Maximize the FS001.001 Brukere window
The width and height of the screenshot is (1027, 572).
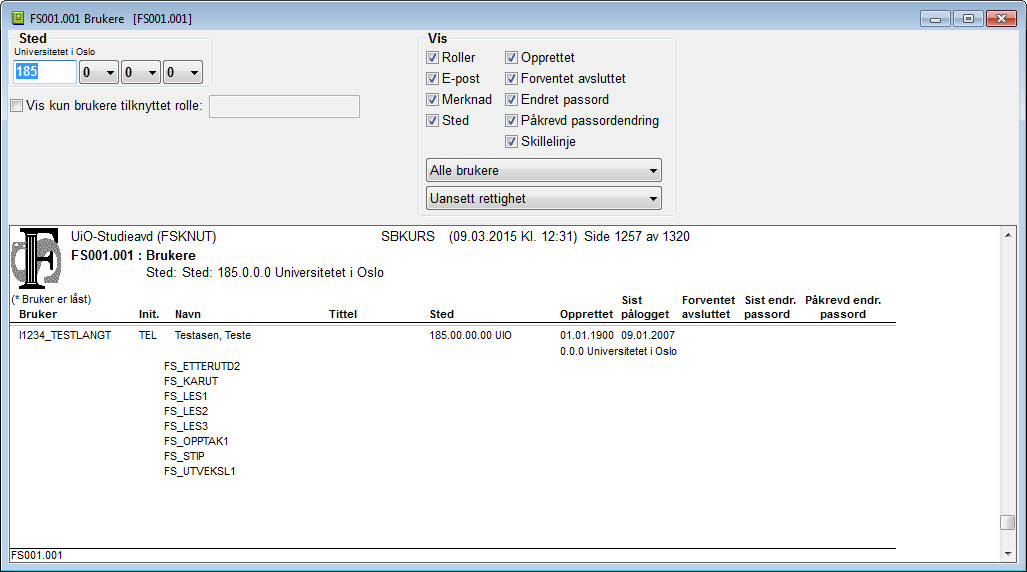968,19
